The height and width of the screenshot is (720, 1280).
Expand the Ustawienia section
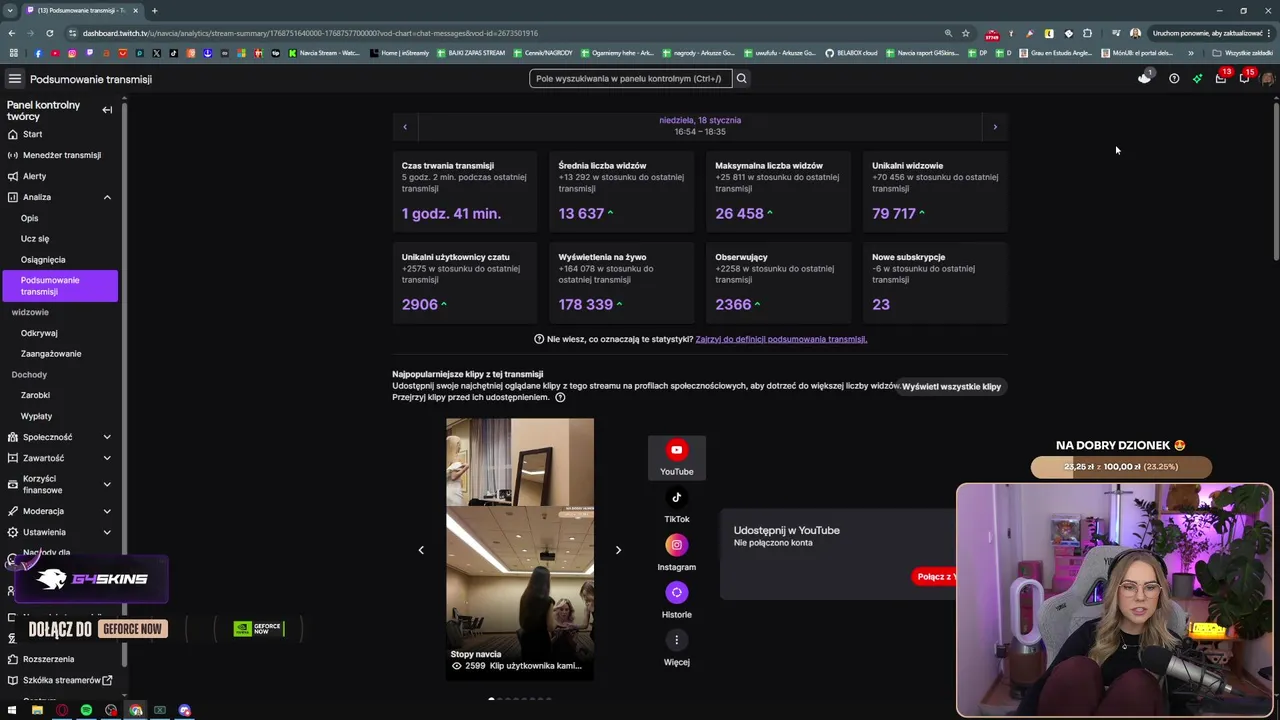point(107,532)
